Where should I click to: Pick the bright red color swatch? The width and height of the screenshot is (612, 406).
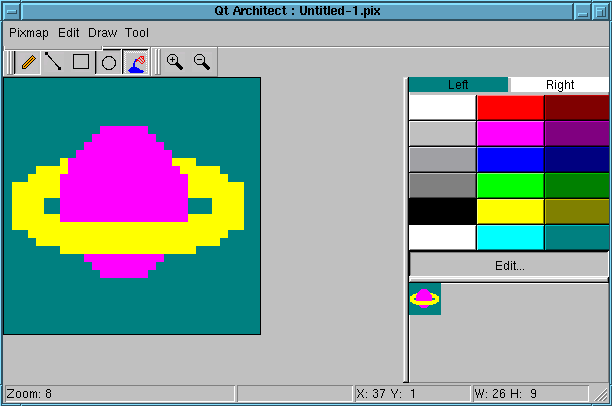pos(510,107)
